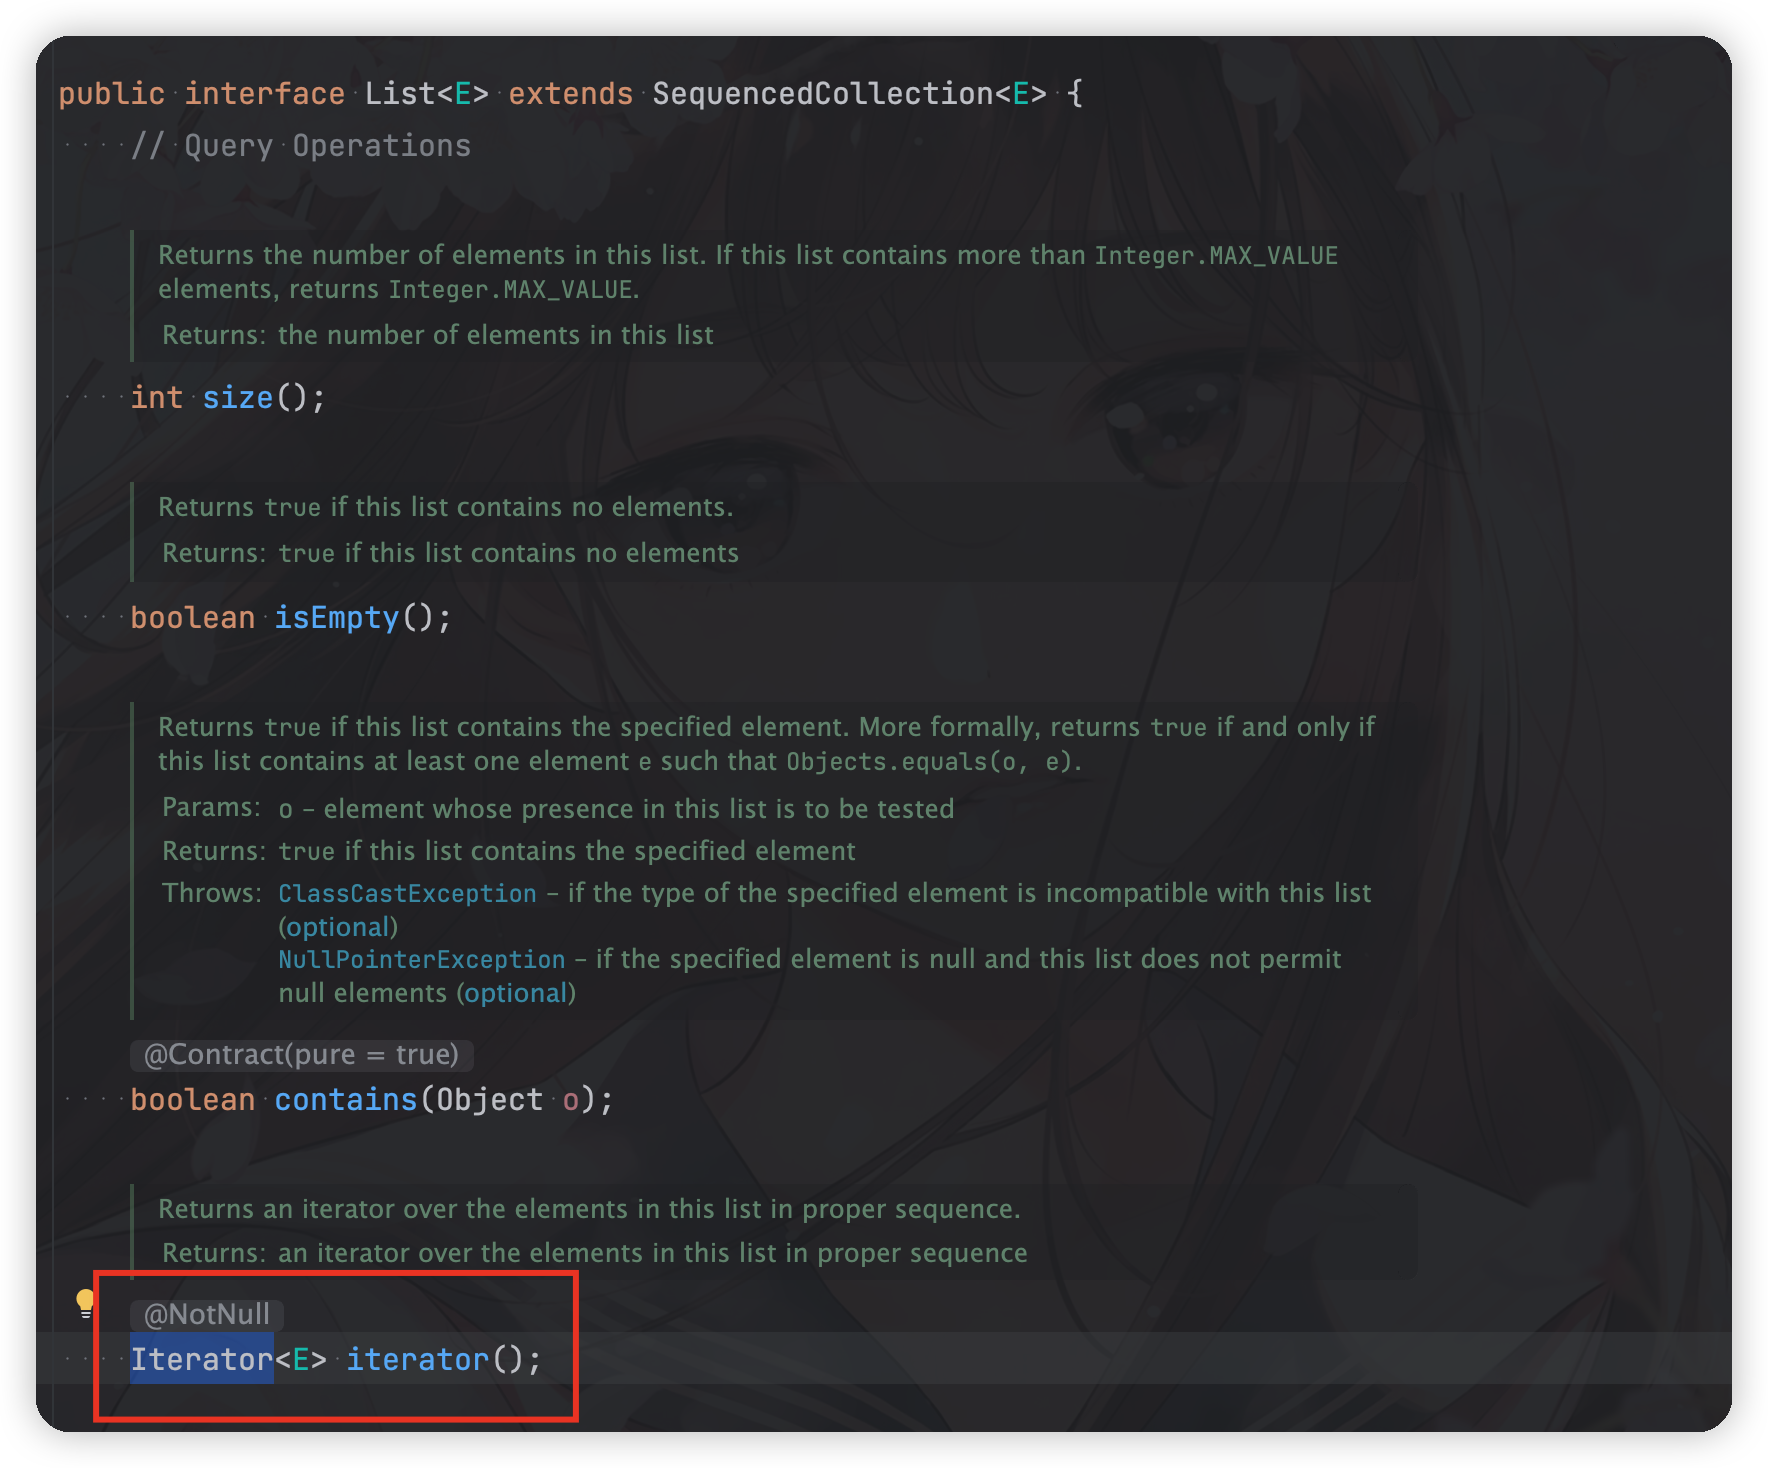This screenshot has width=1768, height=1468.
Task: Click the List interface name
Action: (x=400, y=93)
